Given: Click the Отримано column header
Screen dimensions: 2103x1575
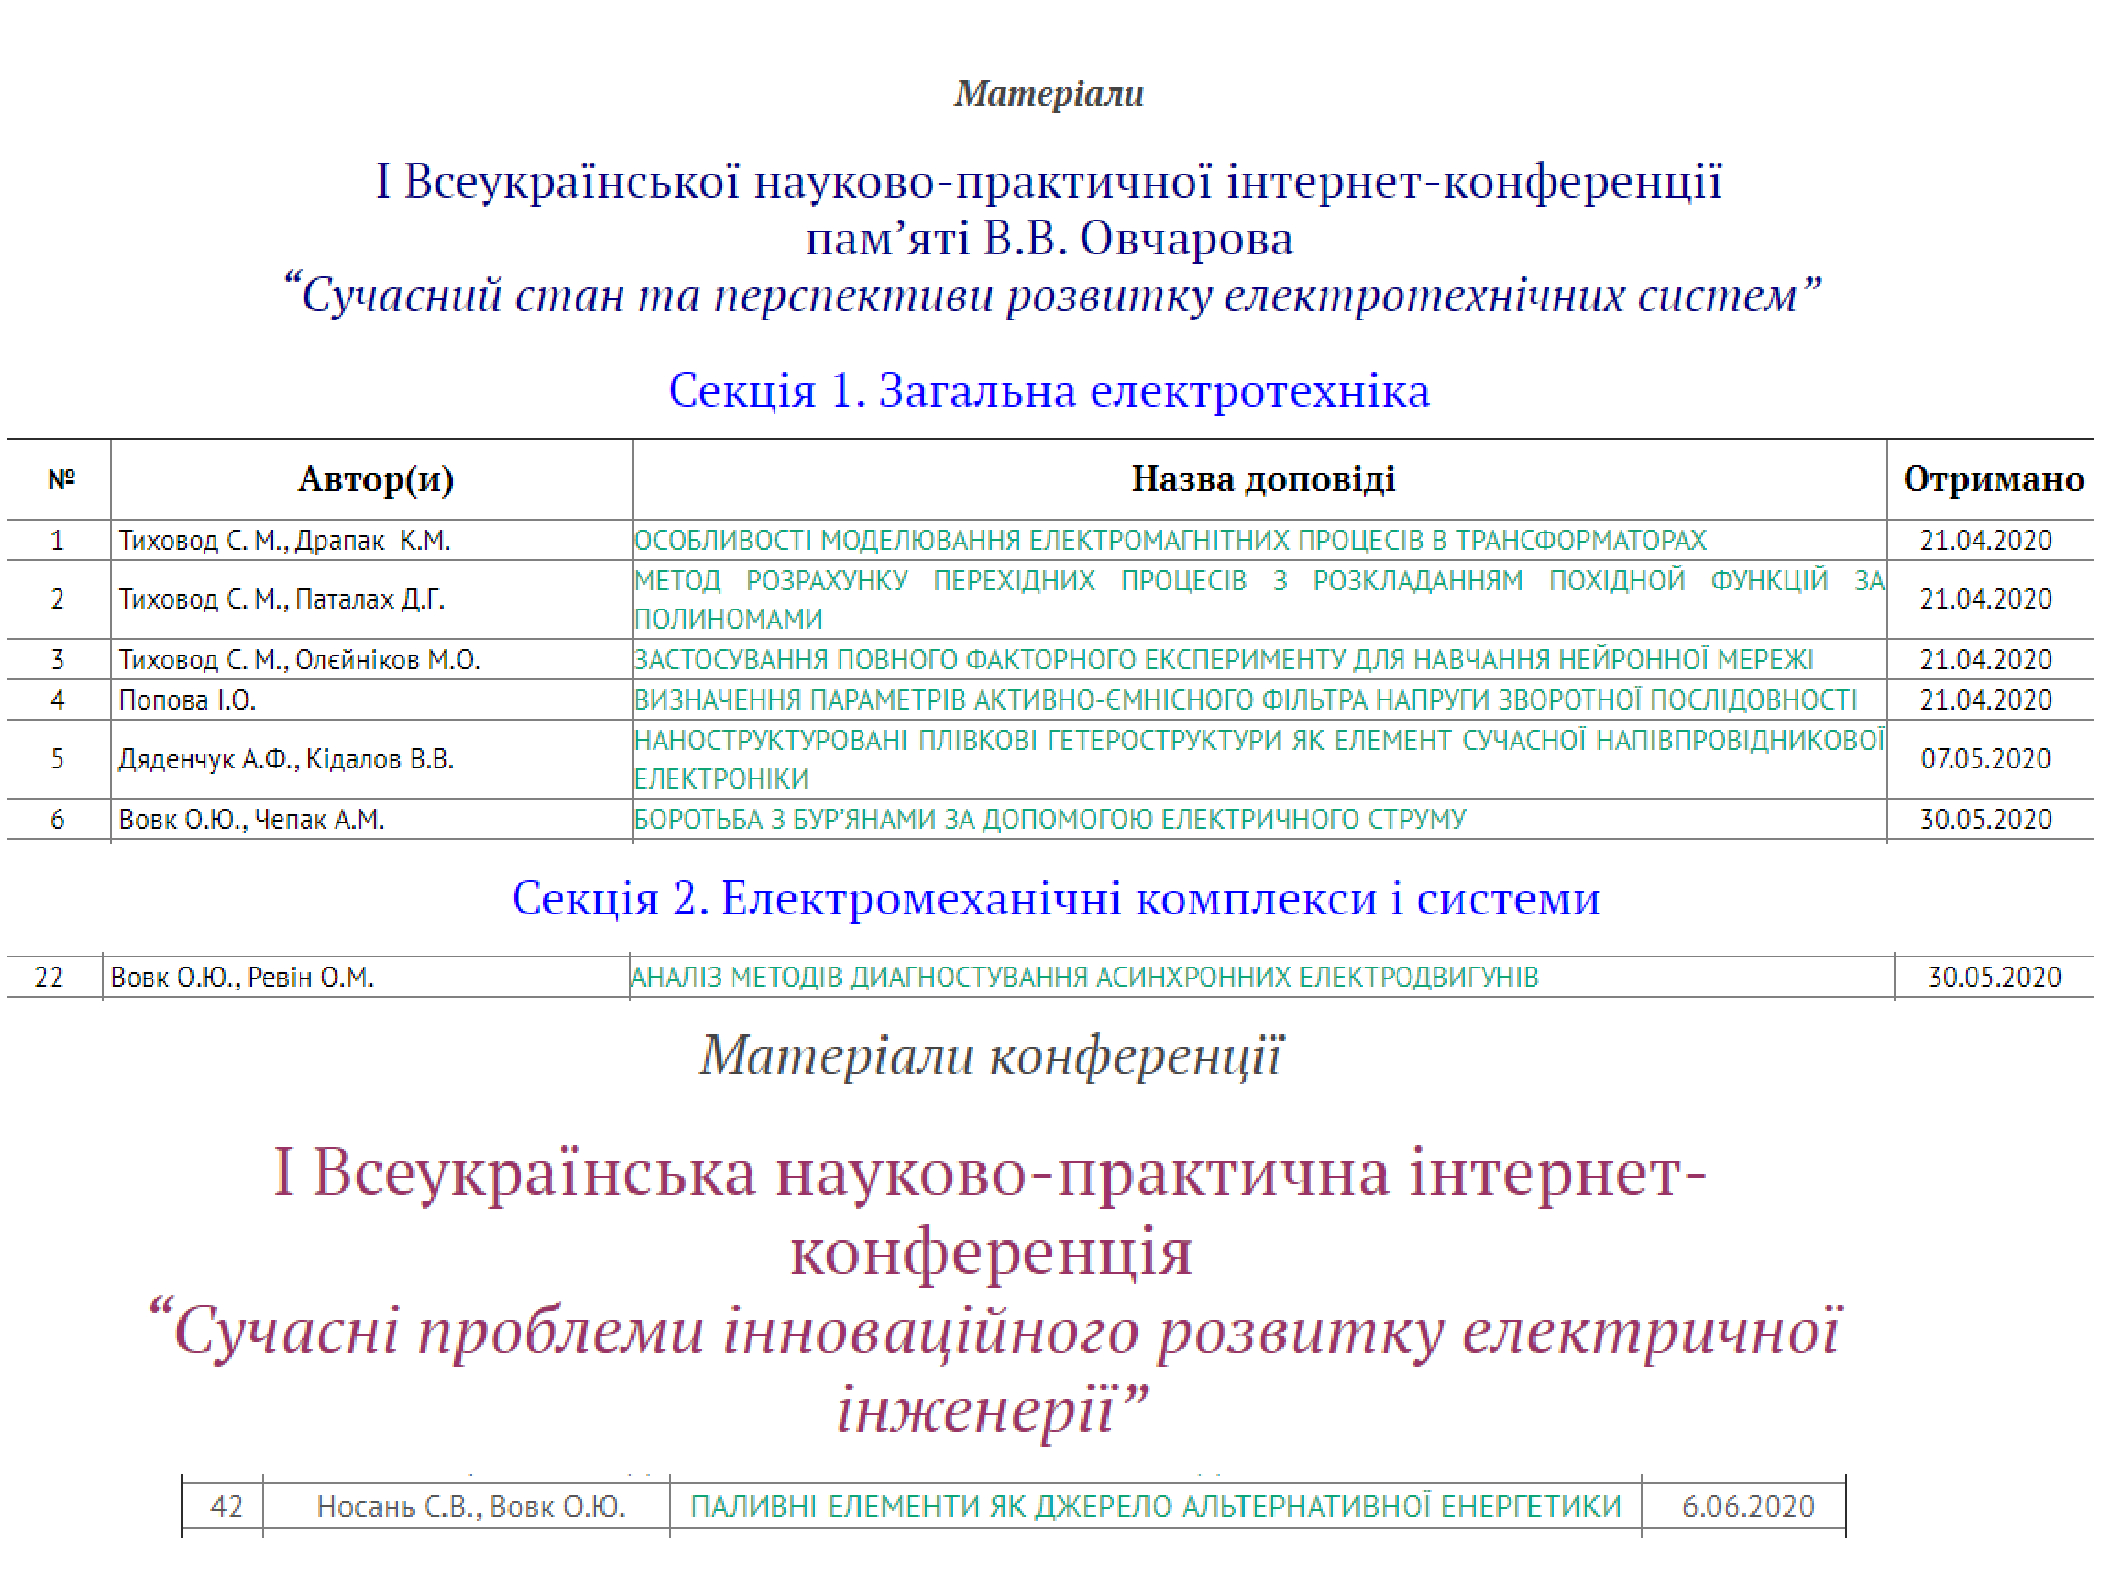Looking at the screenshot, I should coord(1992,480).
